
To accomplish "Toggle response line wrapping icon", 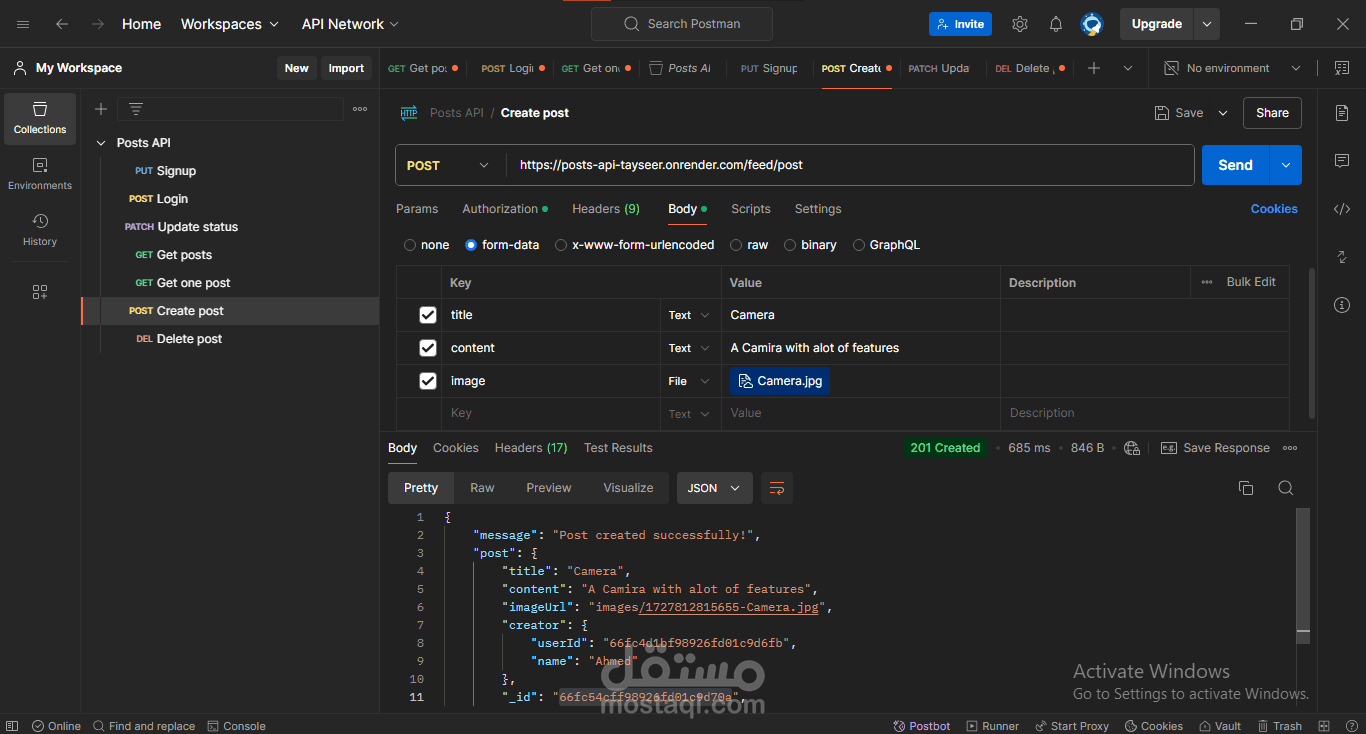I will pos(777,488).
